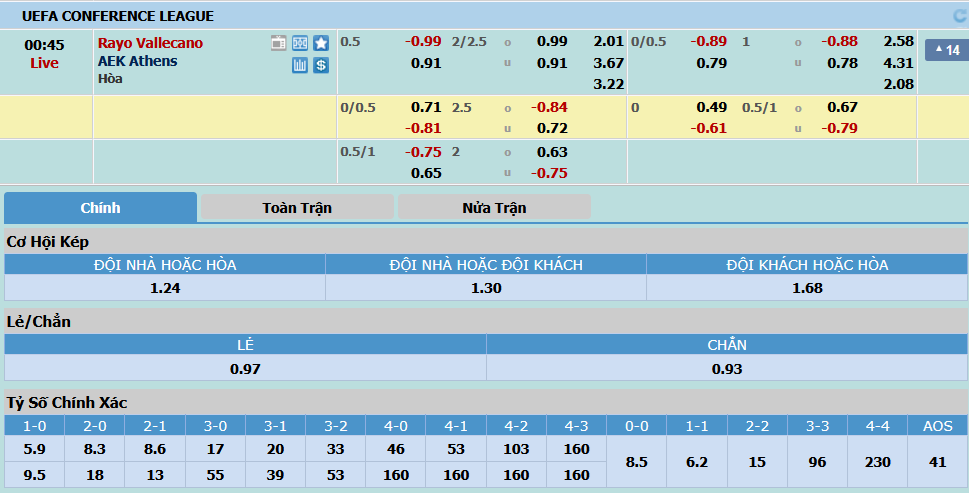The height and width of the screenshot is (493, 969).
Task: Switch to the Toàn Trận tab
Action: [297, 208]
